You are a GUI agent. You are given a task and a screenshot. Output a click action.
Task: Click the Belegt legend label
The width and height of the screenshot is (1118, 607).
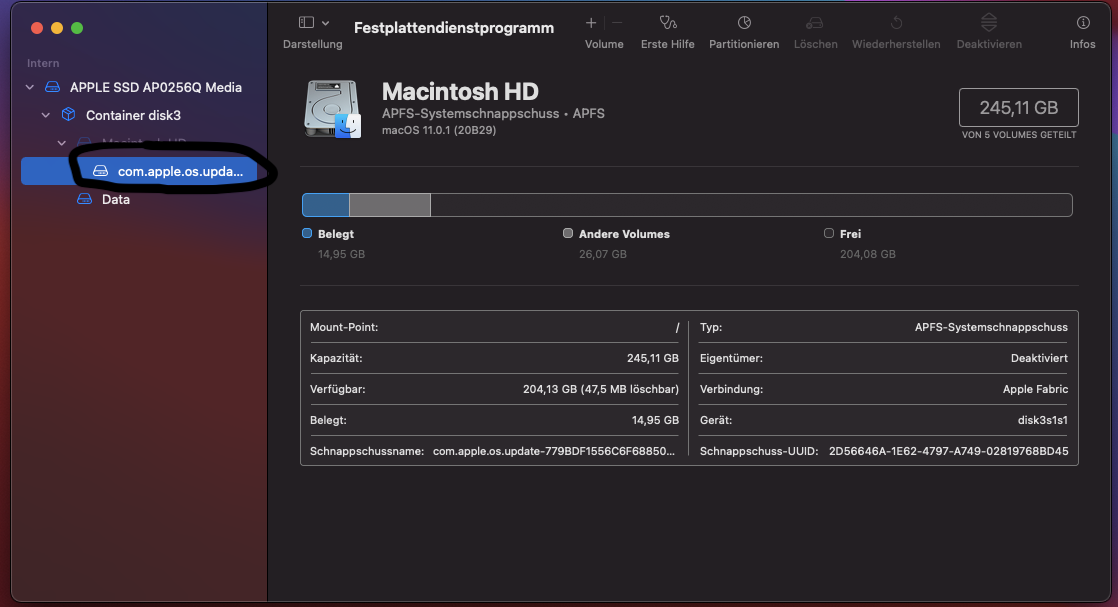336,234
